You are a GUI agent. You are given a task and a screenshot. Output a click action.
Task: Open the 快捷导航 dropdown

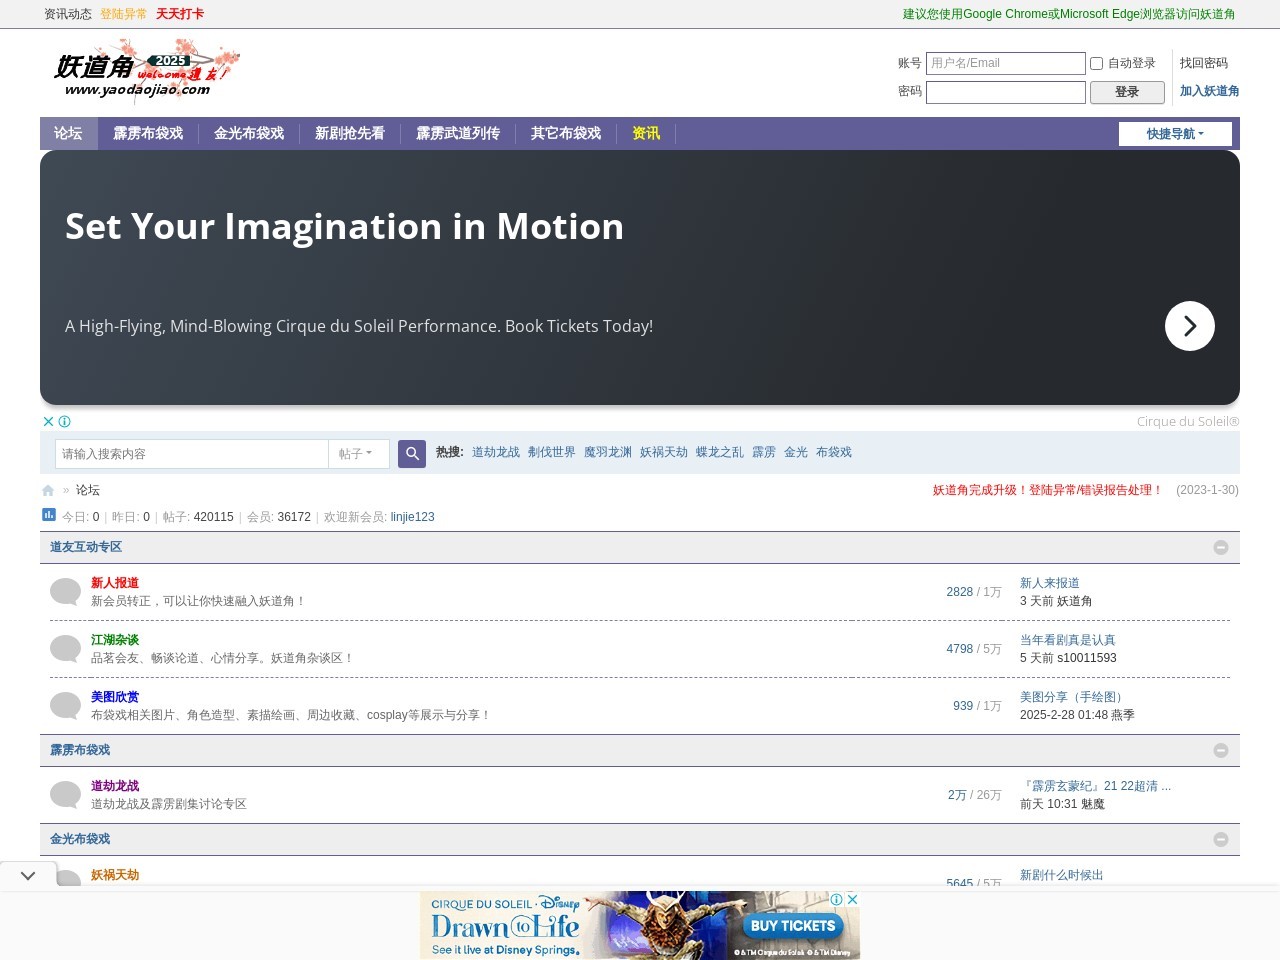[1175, 134]
